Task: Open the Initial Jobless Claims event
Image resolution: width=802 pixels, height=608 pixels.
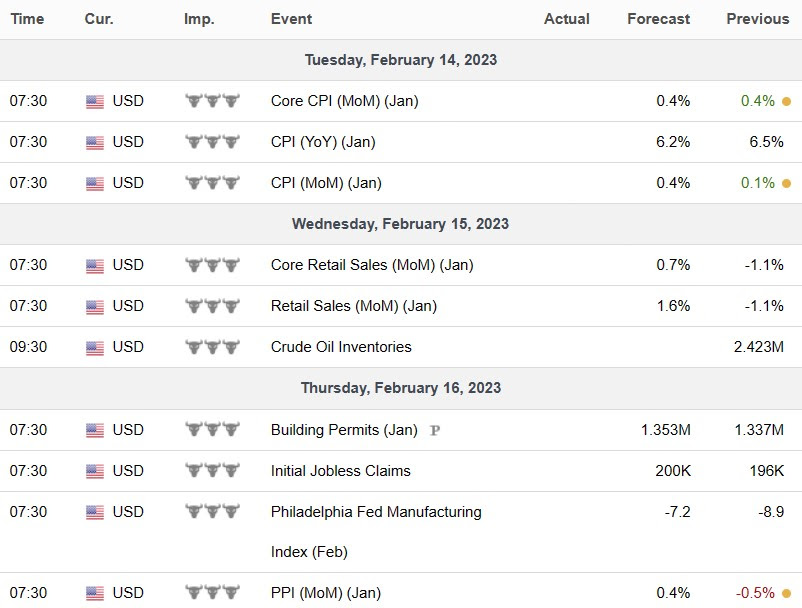Action: 340,470
